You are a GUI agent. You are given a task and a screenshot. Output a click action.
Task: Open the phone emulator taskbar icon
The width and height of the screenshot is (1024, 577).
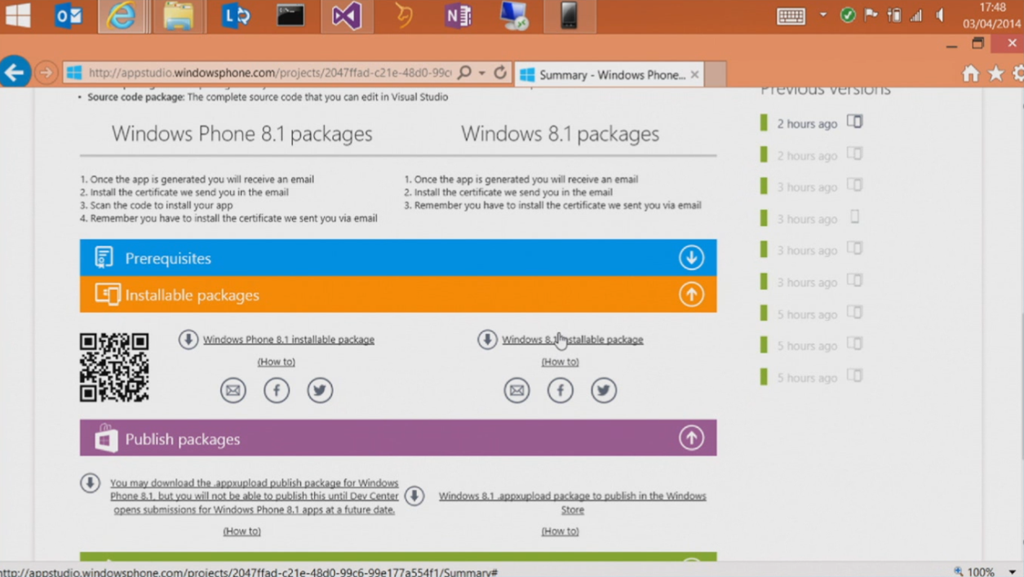pos(569,16)
